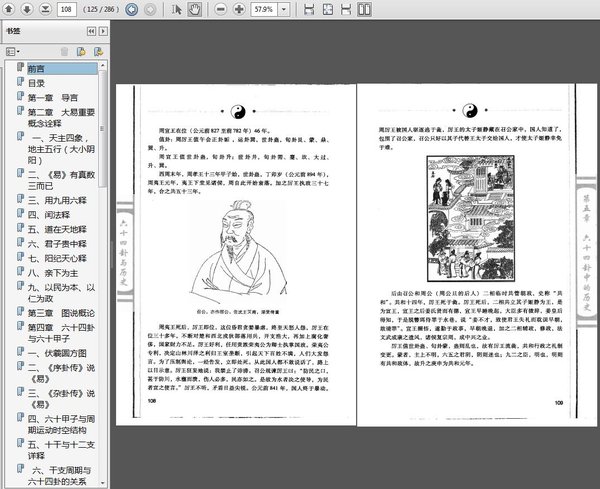The image size is (600, 489).
Task: Open bookmark 三、用九用六释
Action: point(57,200)
